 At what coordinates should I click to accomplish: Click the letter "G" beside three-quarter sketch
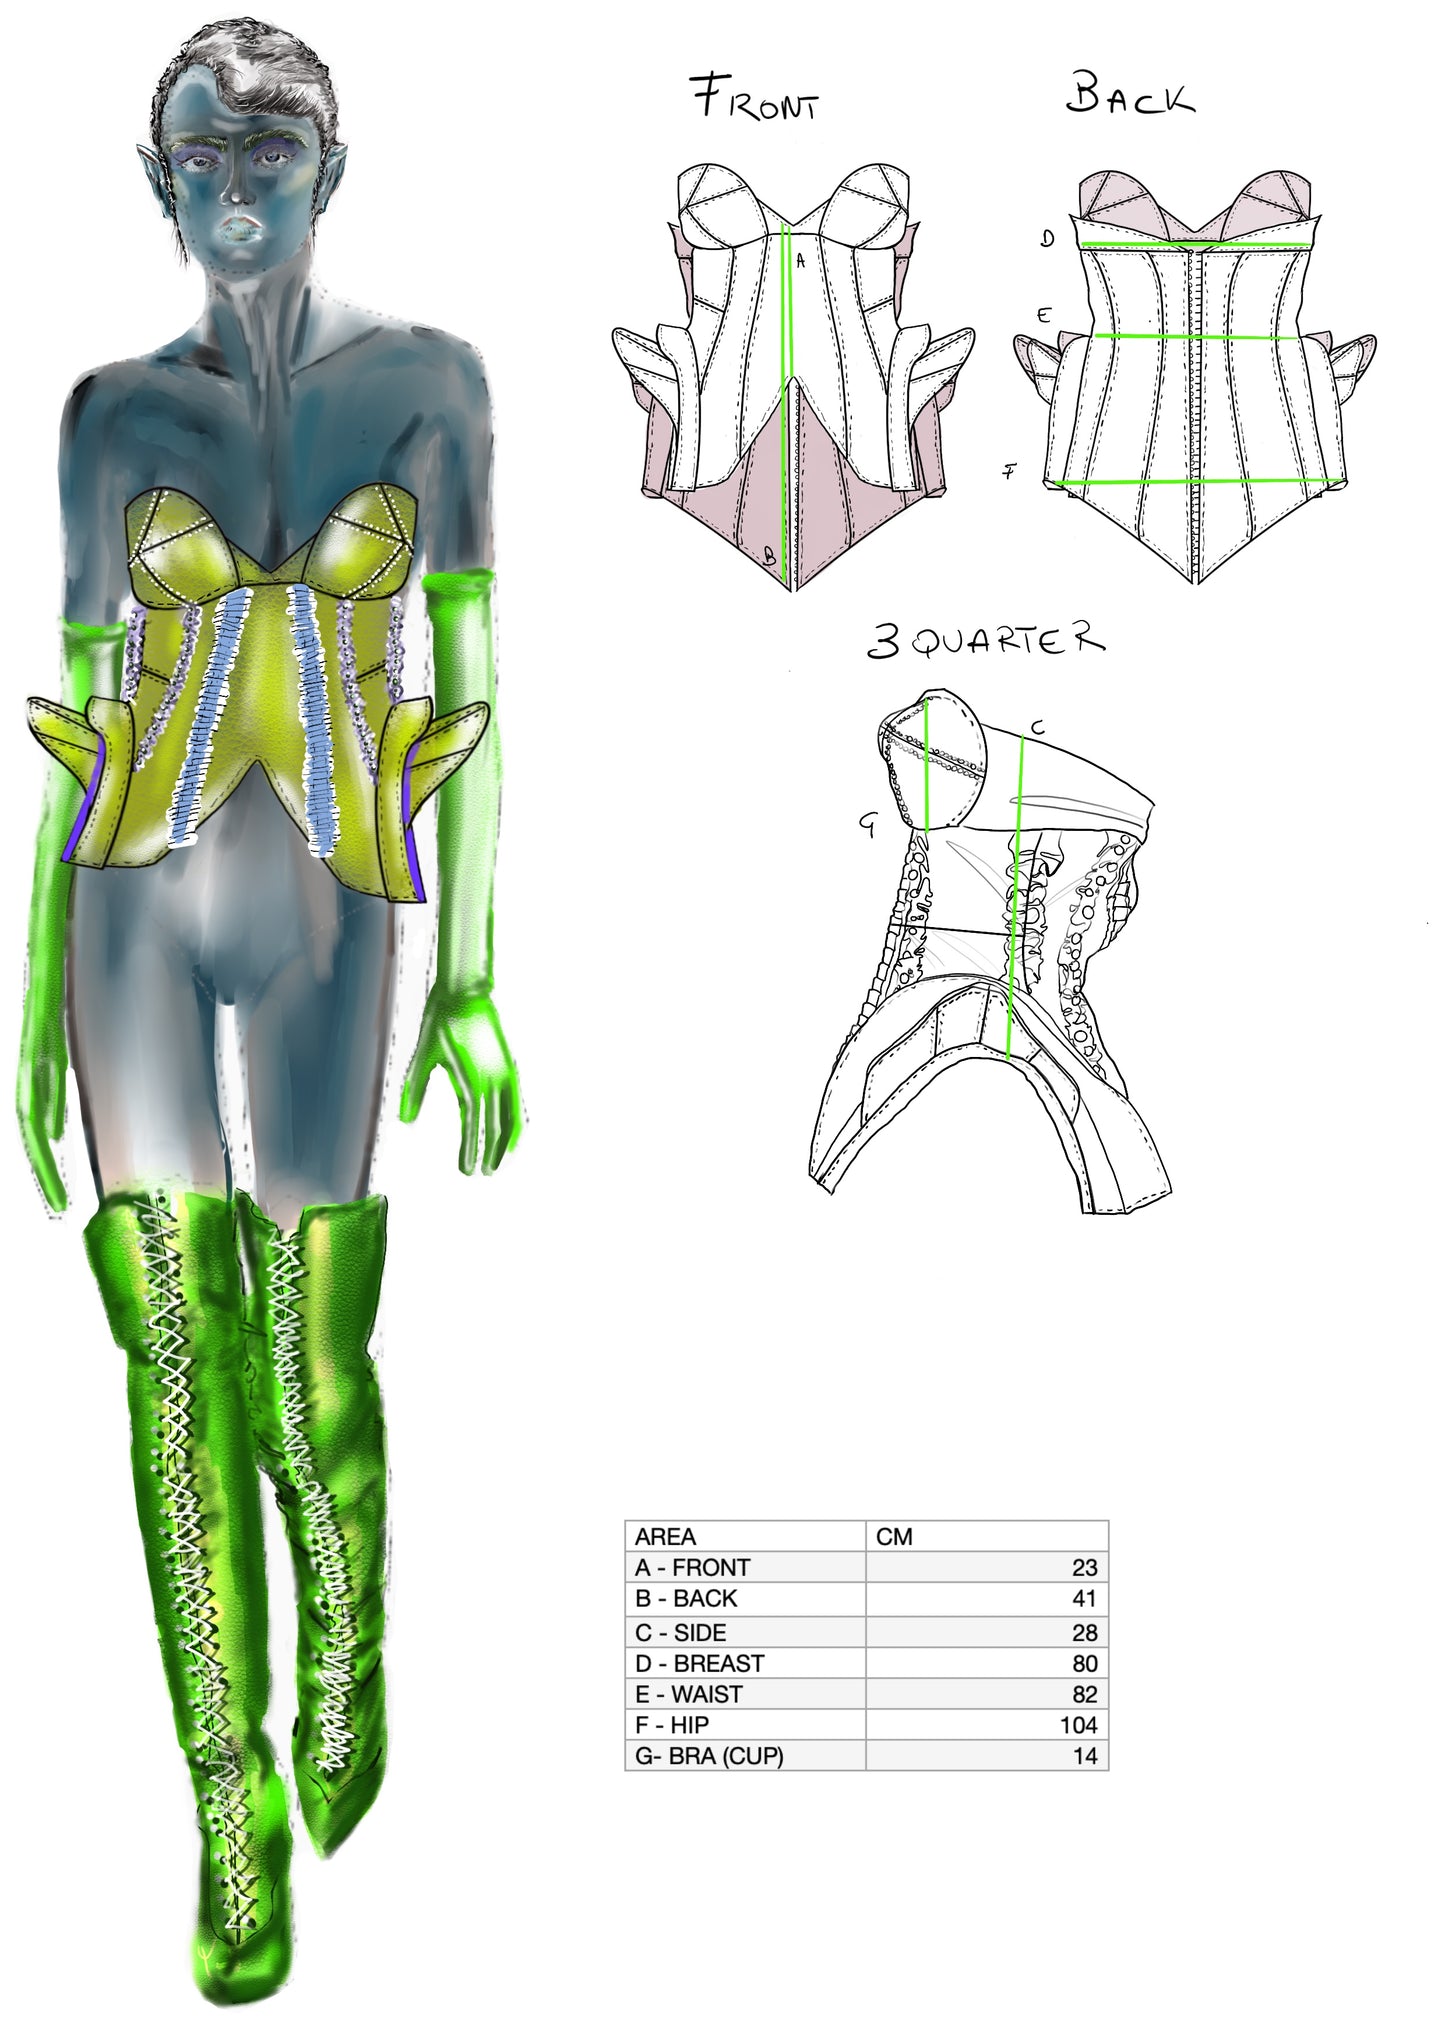[x=868, y=824]
